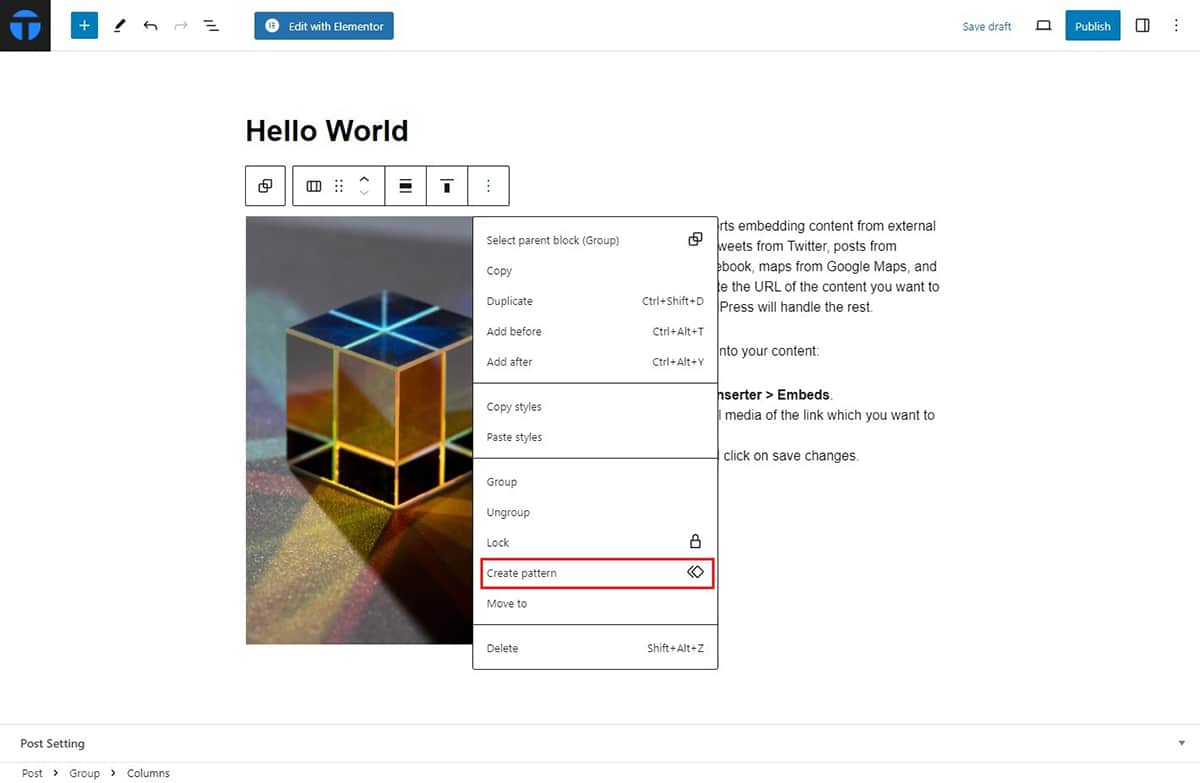Select Add after menu entry

pos(595,362)
